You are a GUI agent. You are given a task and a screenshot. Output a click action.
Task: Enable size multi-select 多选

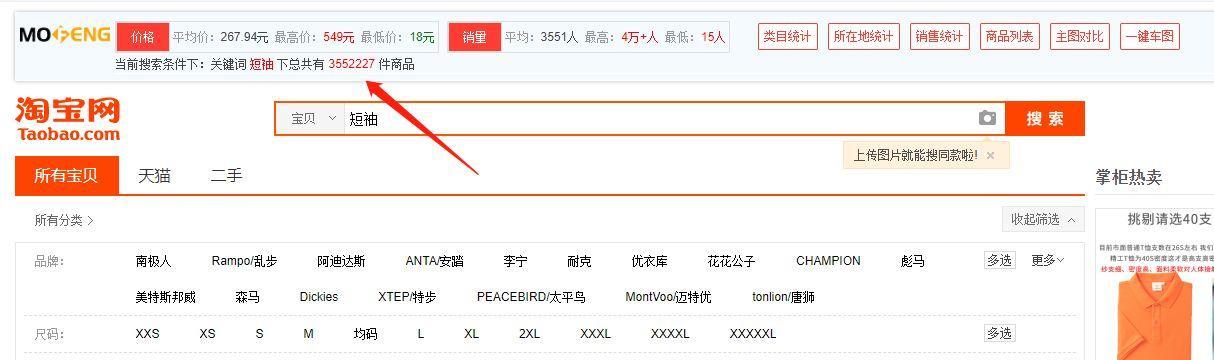pos(999,333)
